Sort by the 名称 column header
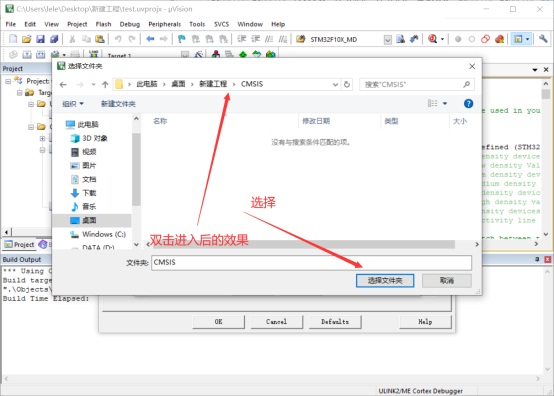The width and height of the screenshot is (554, 396). pos(160,121)
